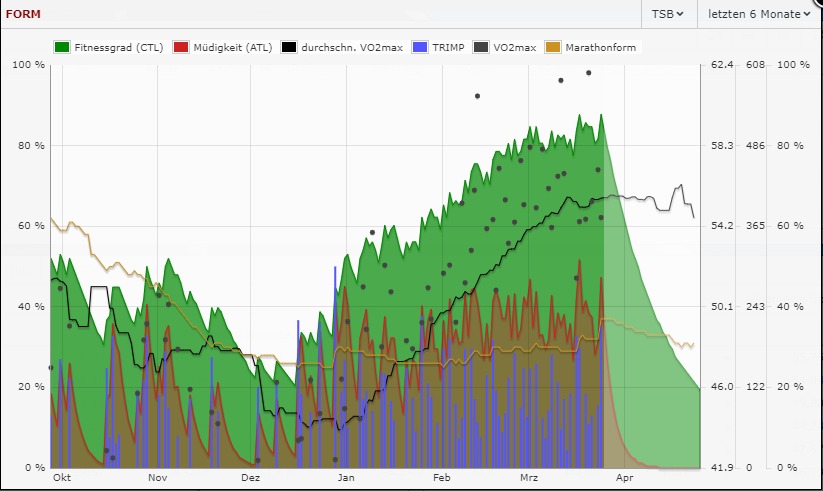Click the FORM panel title
This screenshot has width=823, height=491.
coord(24,14)
